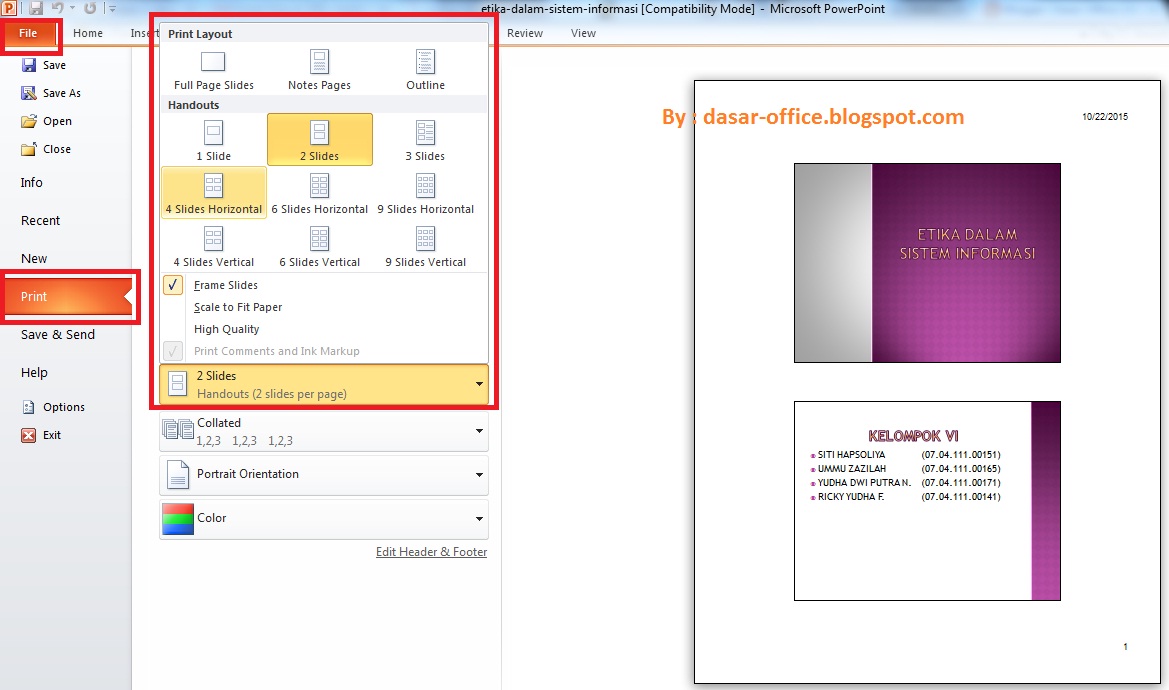Open the quick access toolbar customize arrow
The width and height of the screenshot is (1169, 690).
point(113,9)
